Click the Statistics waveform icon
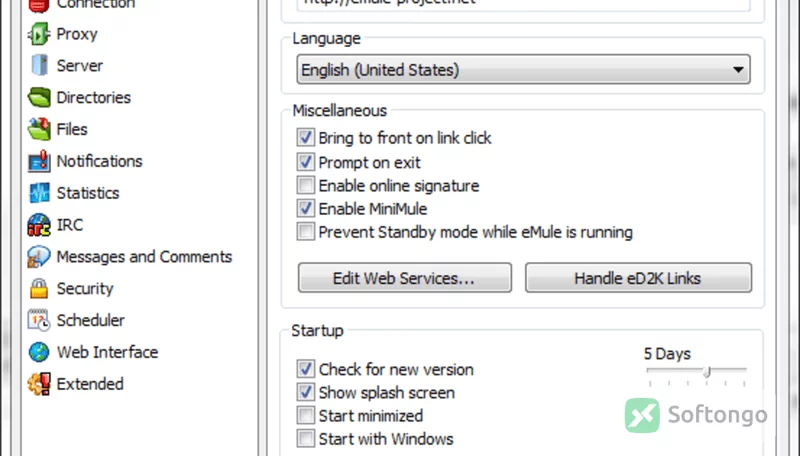Screen dimensions: 800x456 click(x=39, y=193)
